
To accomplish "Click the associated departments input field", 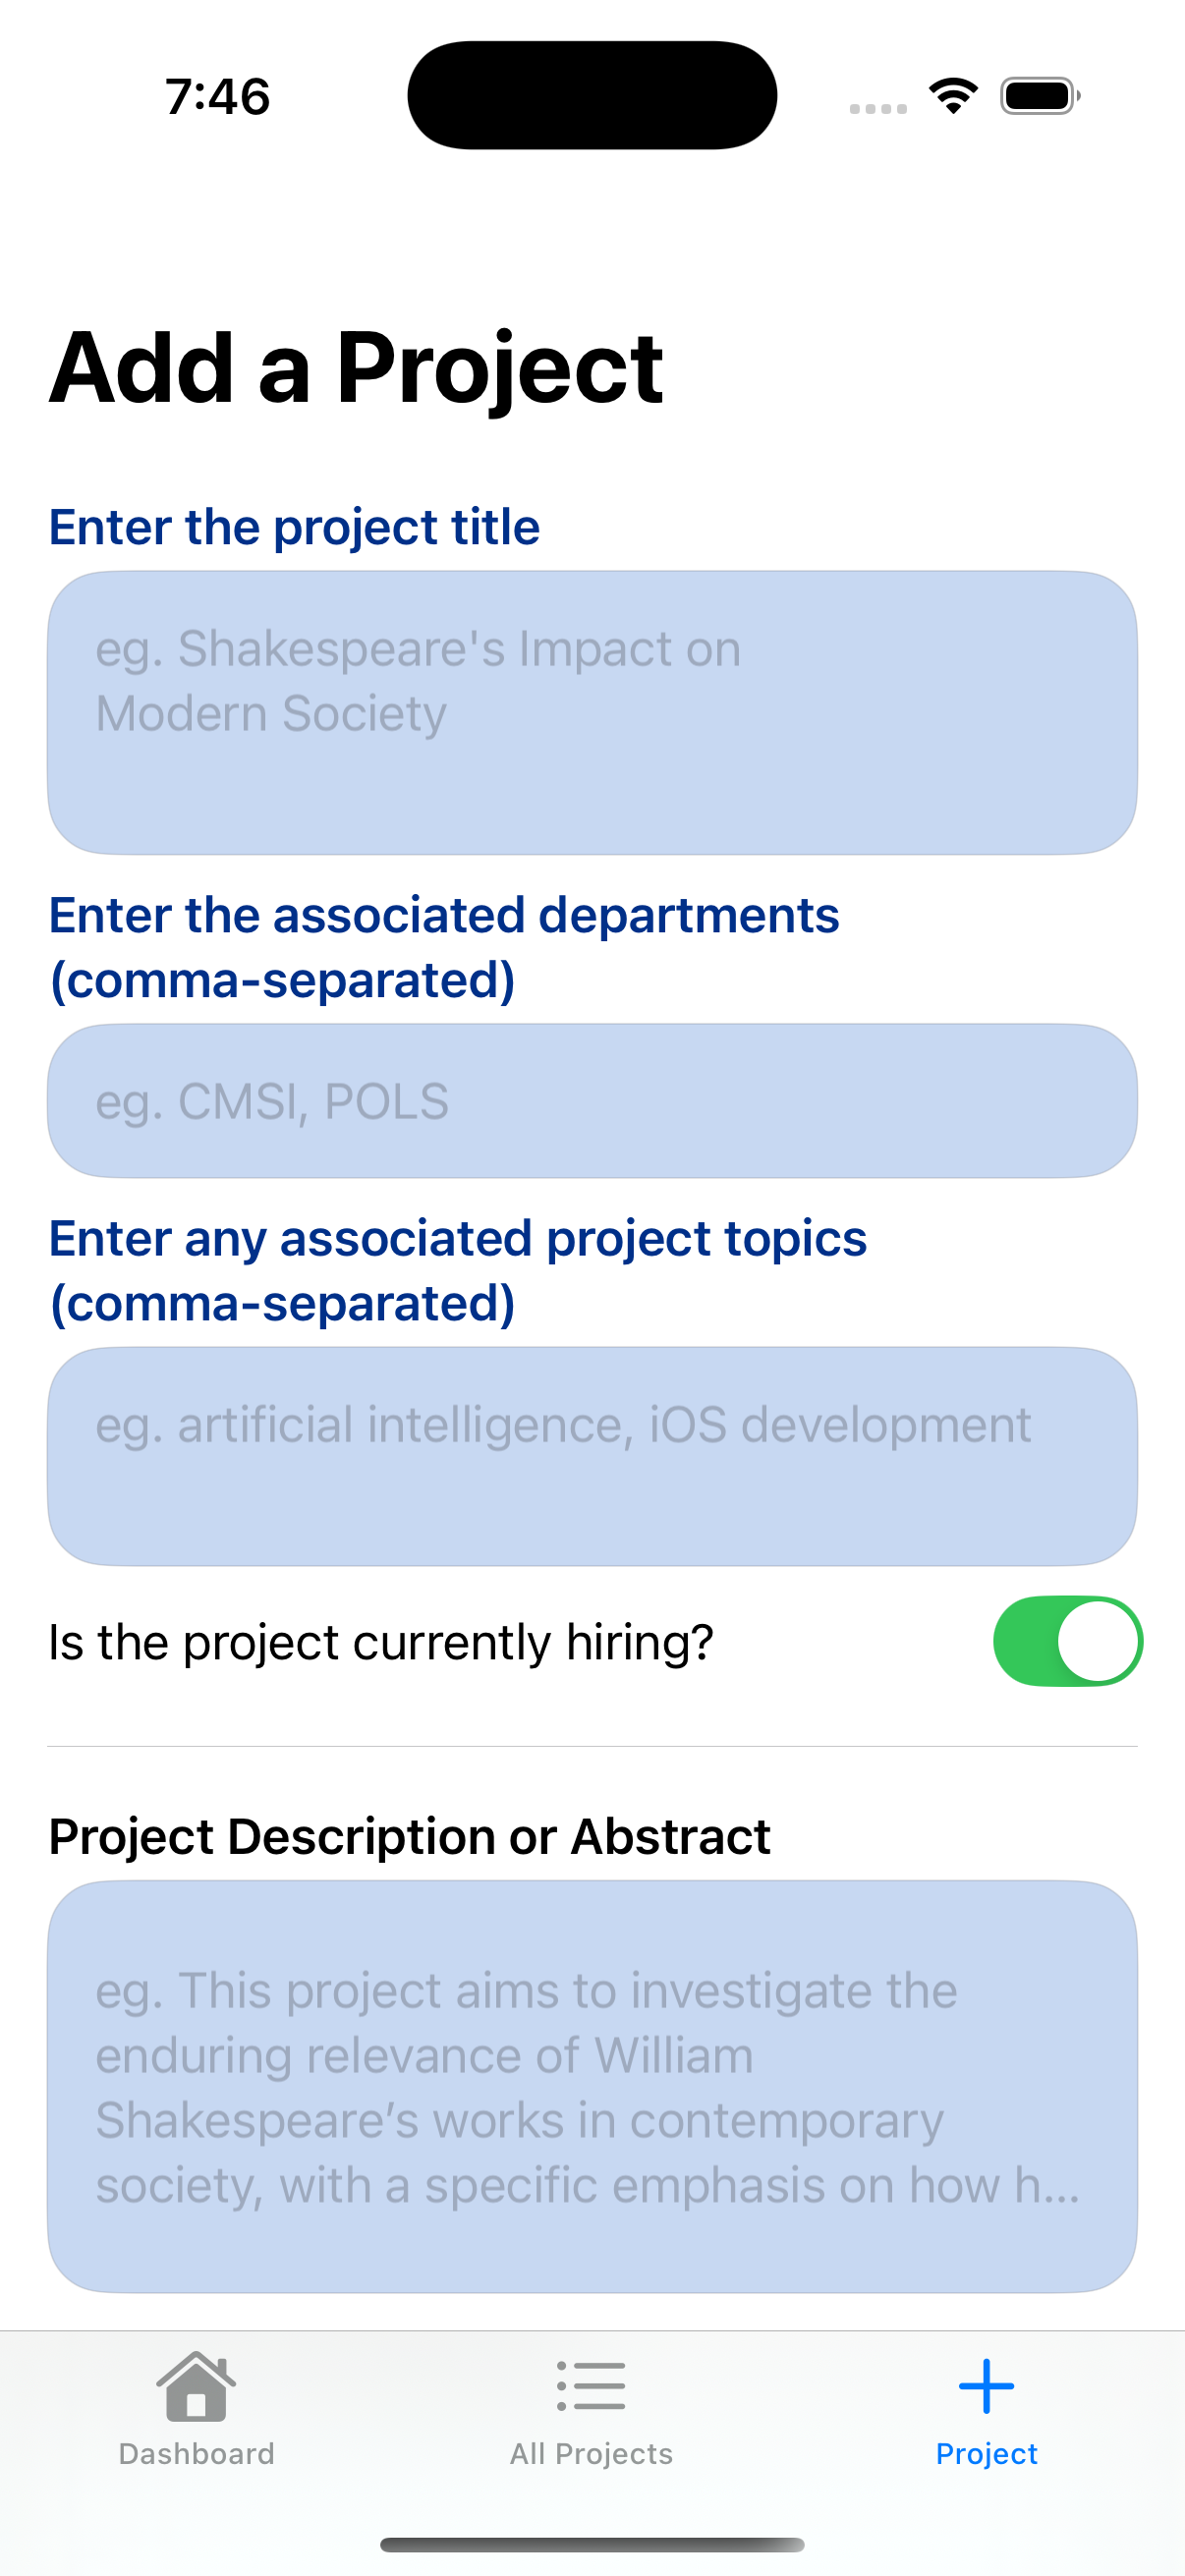I will [592, 1101].
